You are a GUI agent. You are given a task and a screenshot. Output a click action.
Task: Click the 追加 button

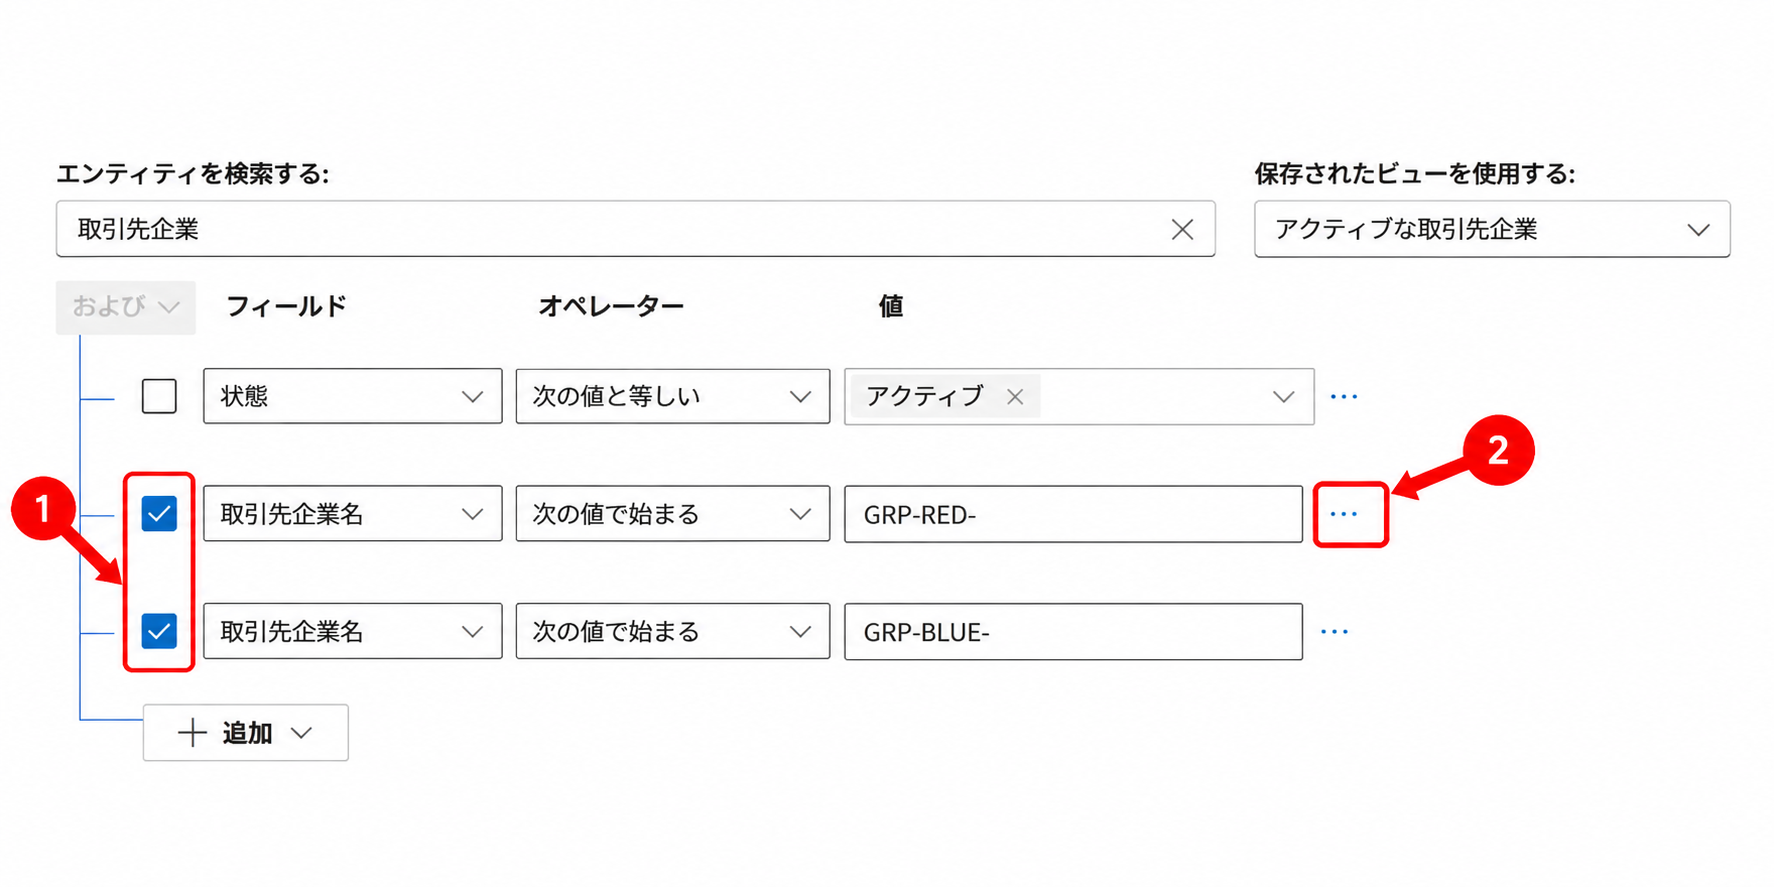(x=246, y=733)
